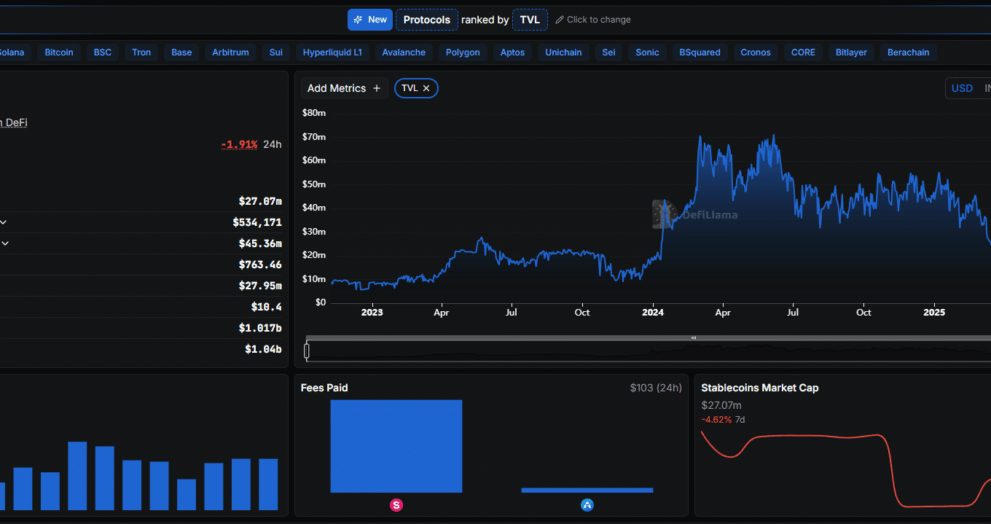Open the Polygon chain
The image size is (991, 524).
pyautogui.click(x=463, y=52)
